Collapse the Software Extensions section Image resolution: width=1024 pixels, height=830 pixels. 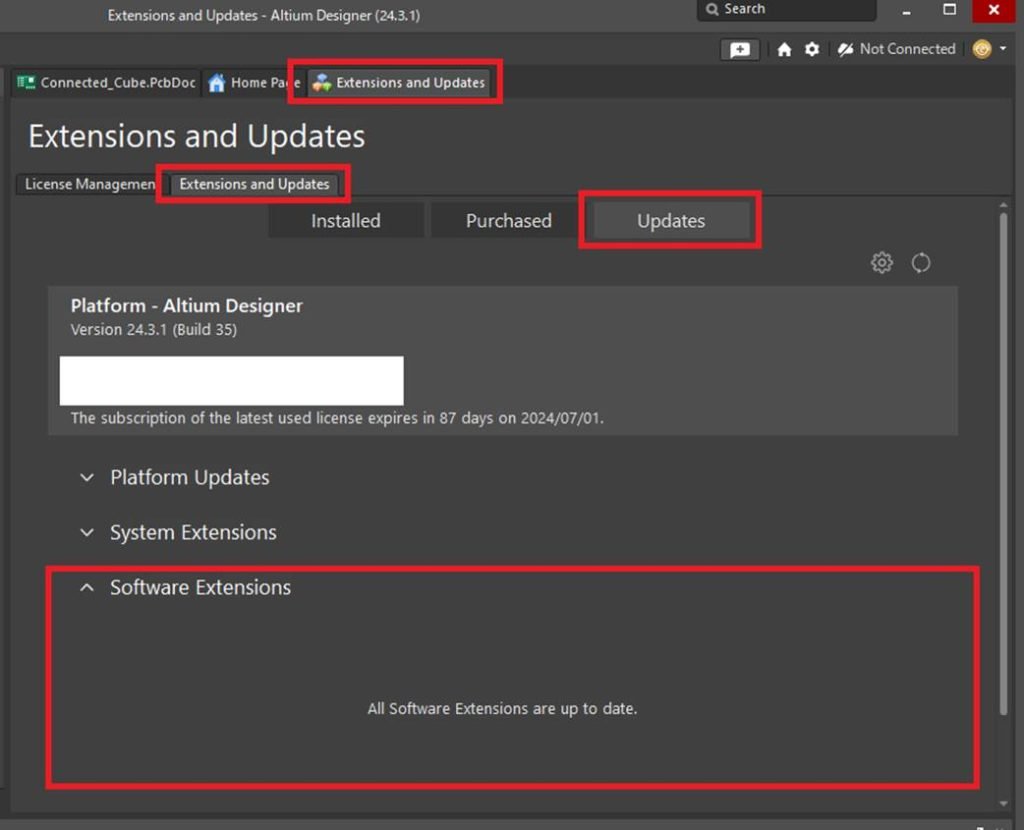pos(86,587)
